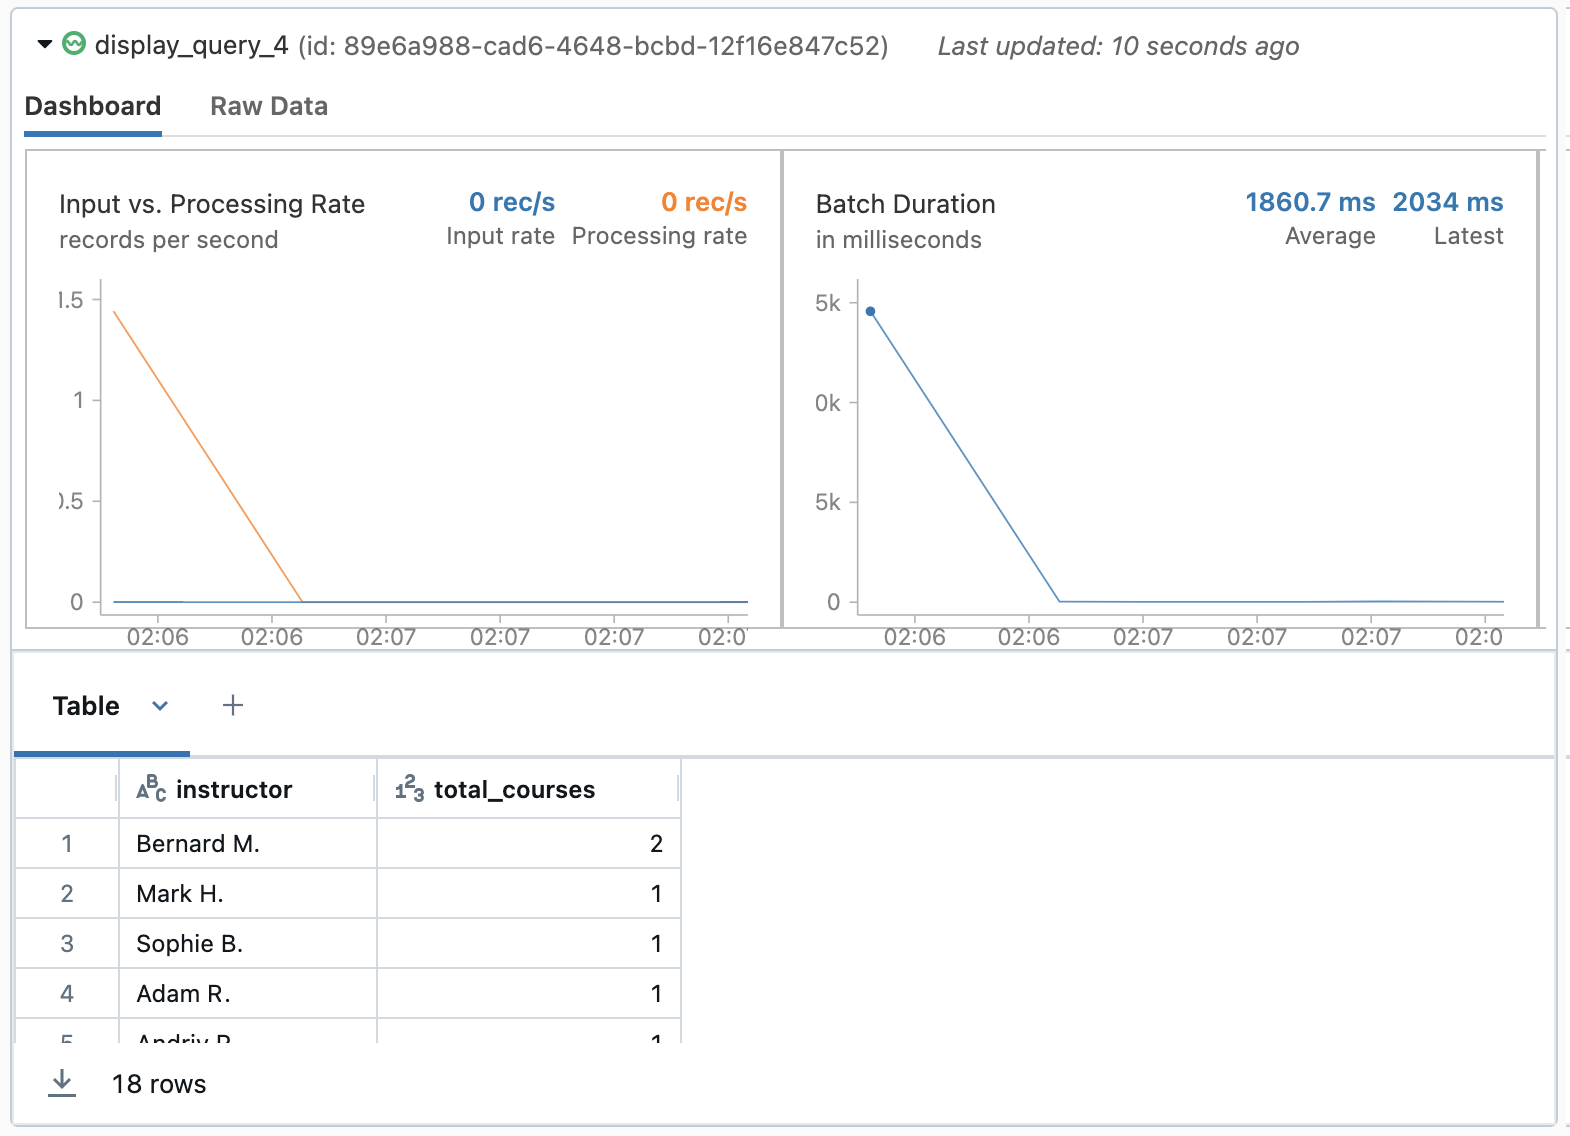Click the instructor column header
This screenshot has height=1136, width=1570.
(247, 789)
